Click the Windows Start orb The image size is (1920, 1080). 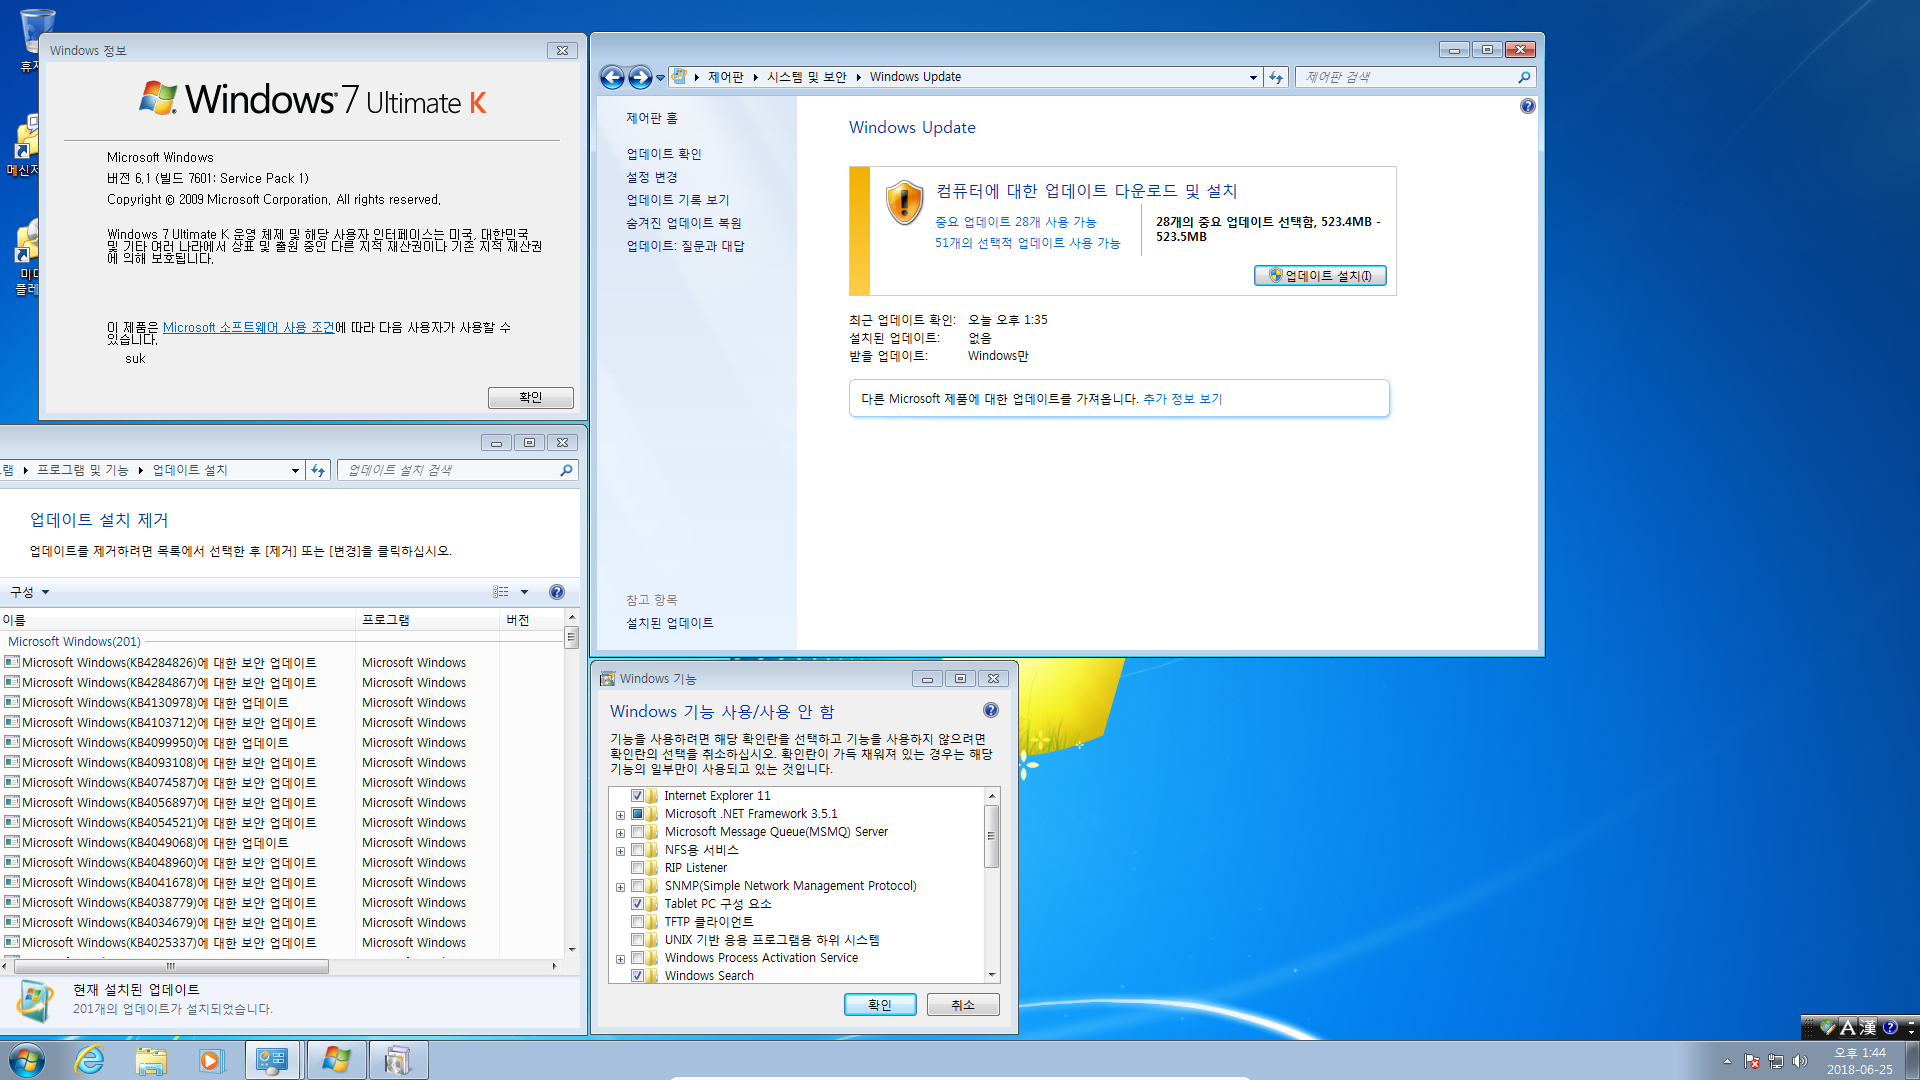click(27, 1060)
